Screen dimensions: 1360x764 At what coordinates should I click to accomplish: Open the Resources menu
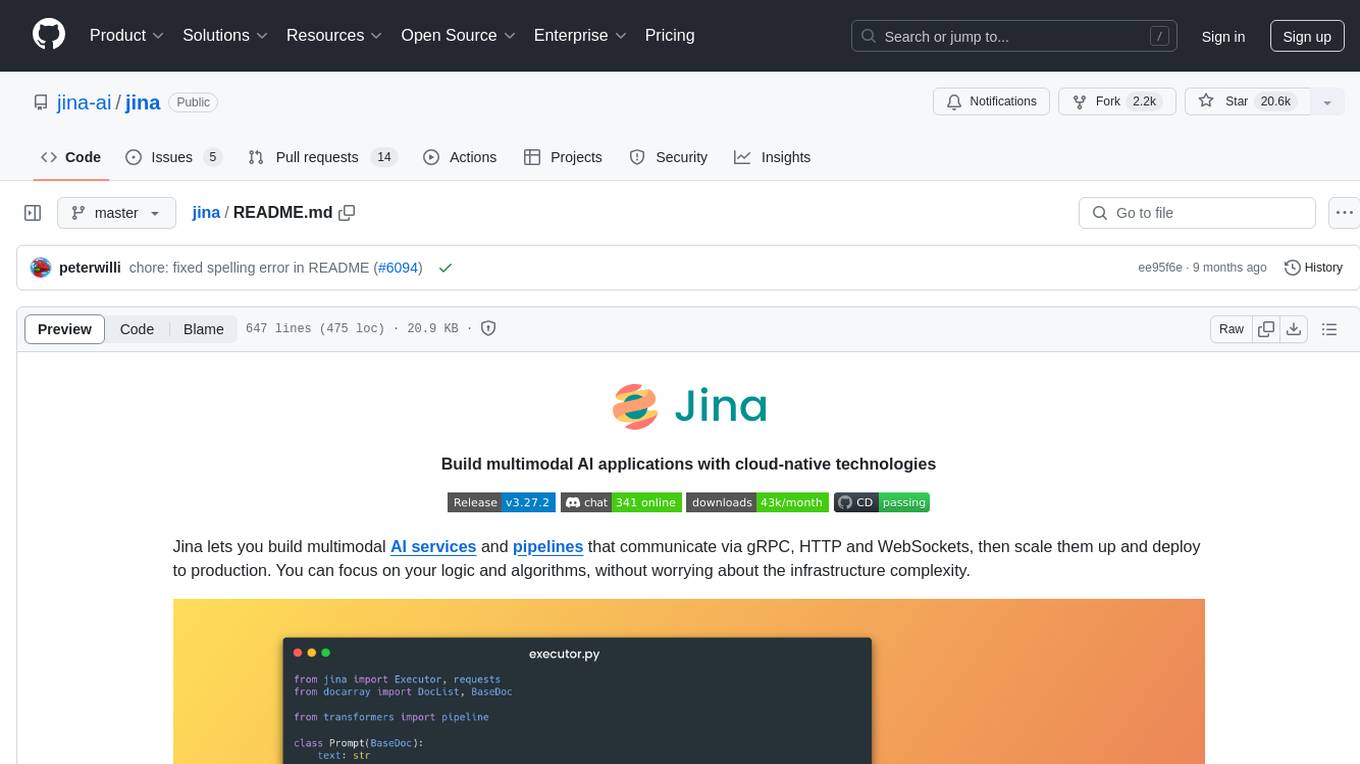pyautogui.click(x=334, y=35)
